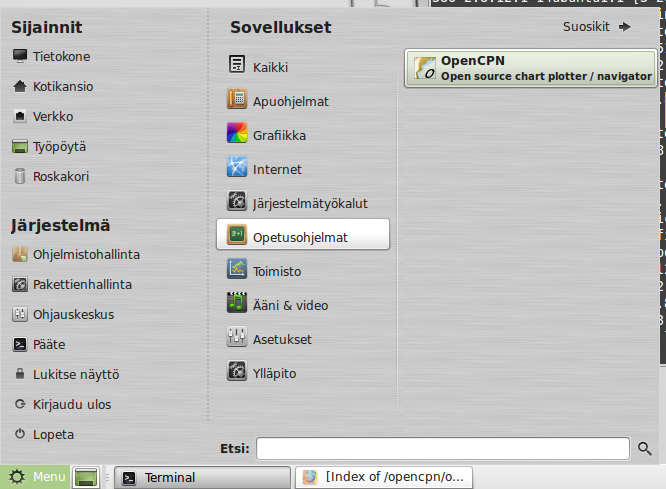Open the Ylläpito category
The height and width of the screenshot is (489, 666).
click(302, 370)
